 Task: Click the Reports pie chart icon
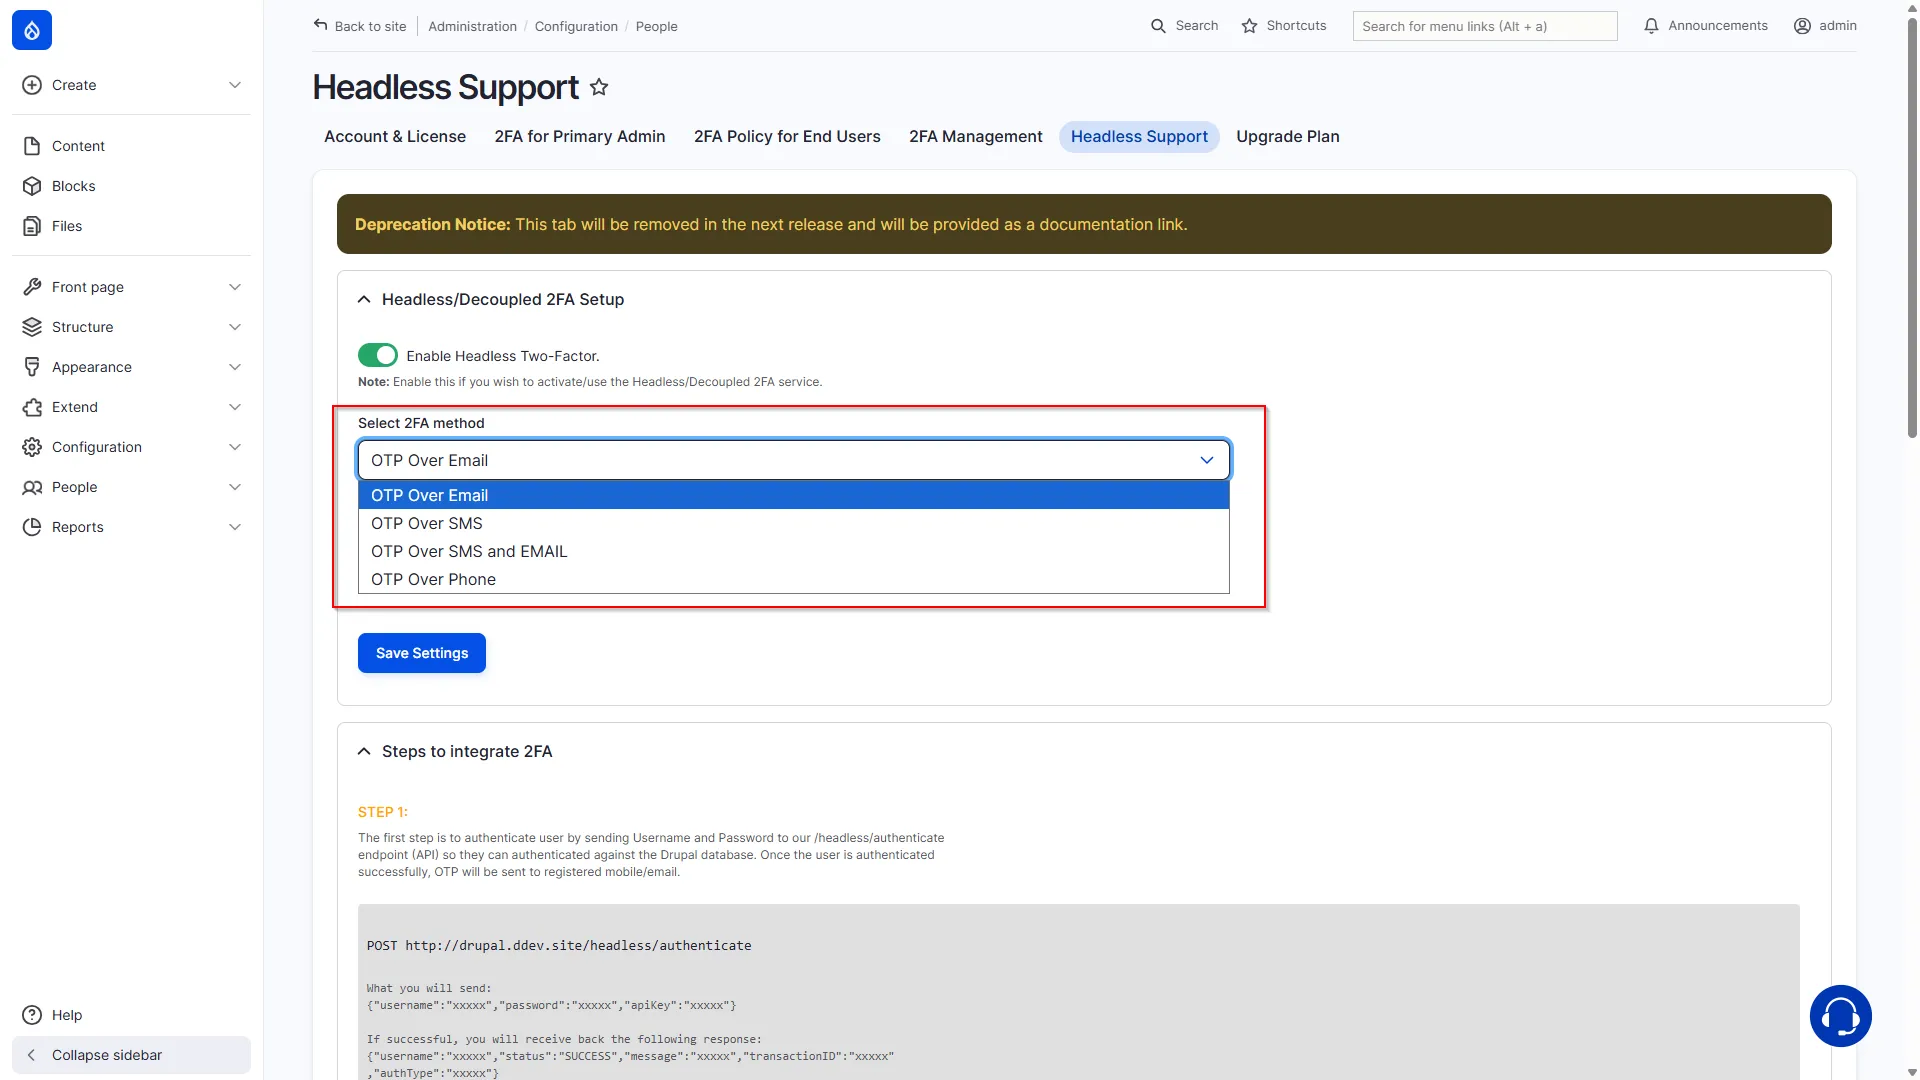tap(32, 527)
